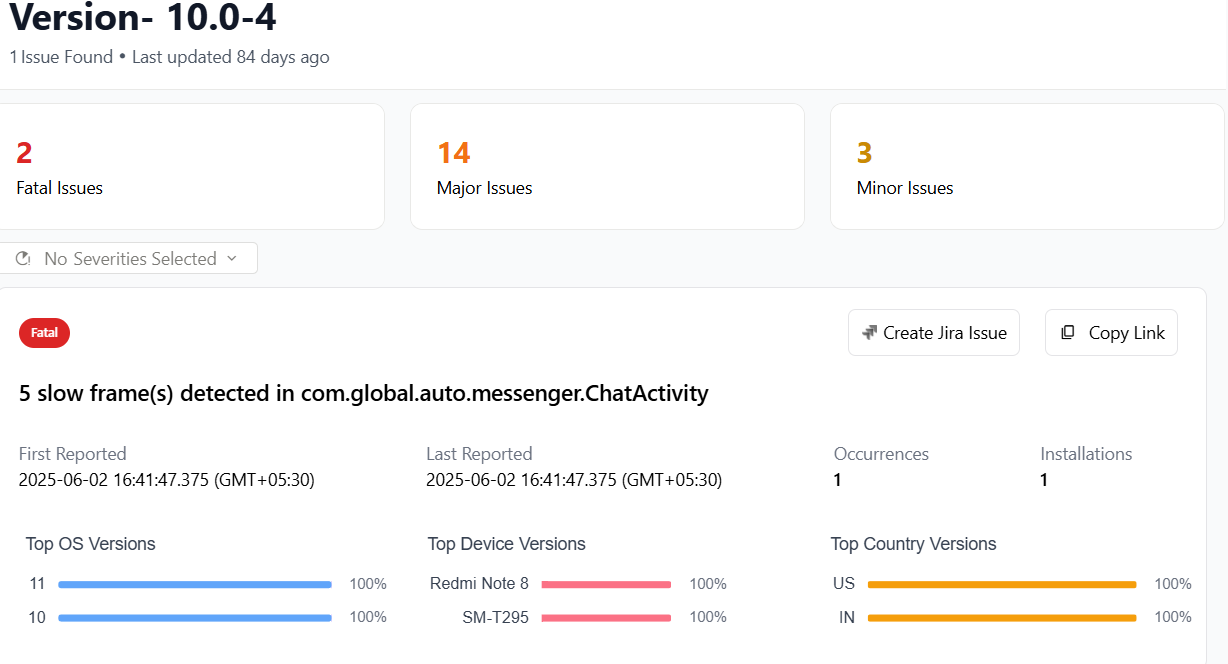Click the Jira icon on Create Jira Issue

871,332
